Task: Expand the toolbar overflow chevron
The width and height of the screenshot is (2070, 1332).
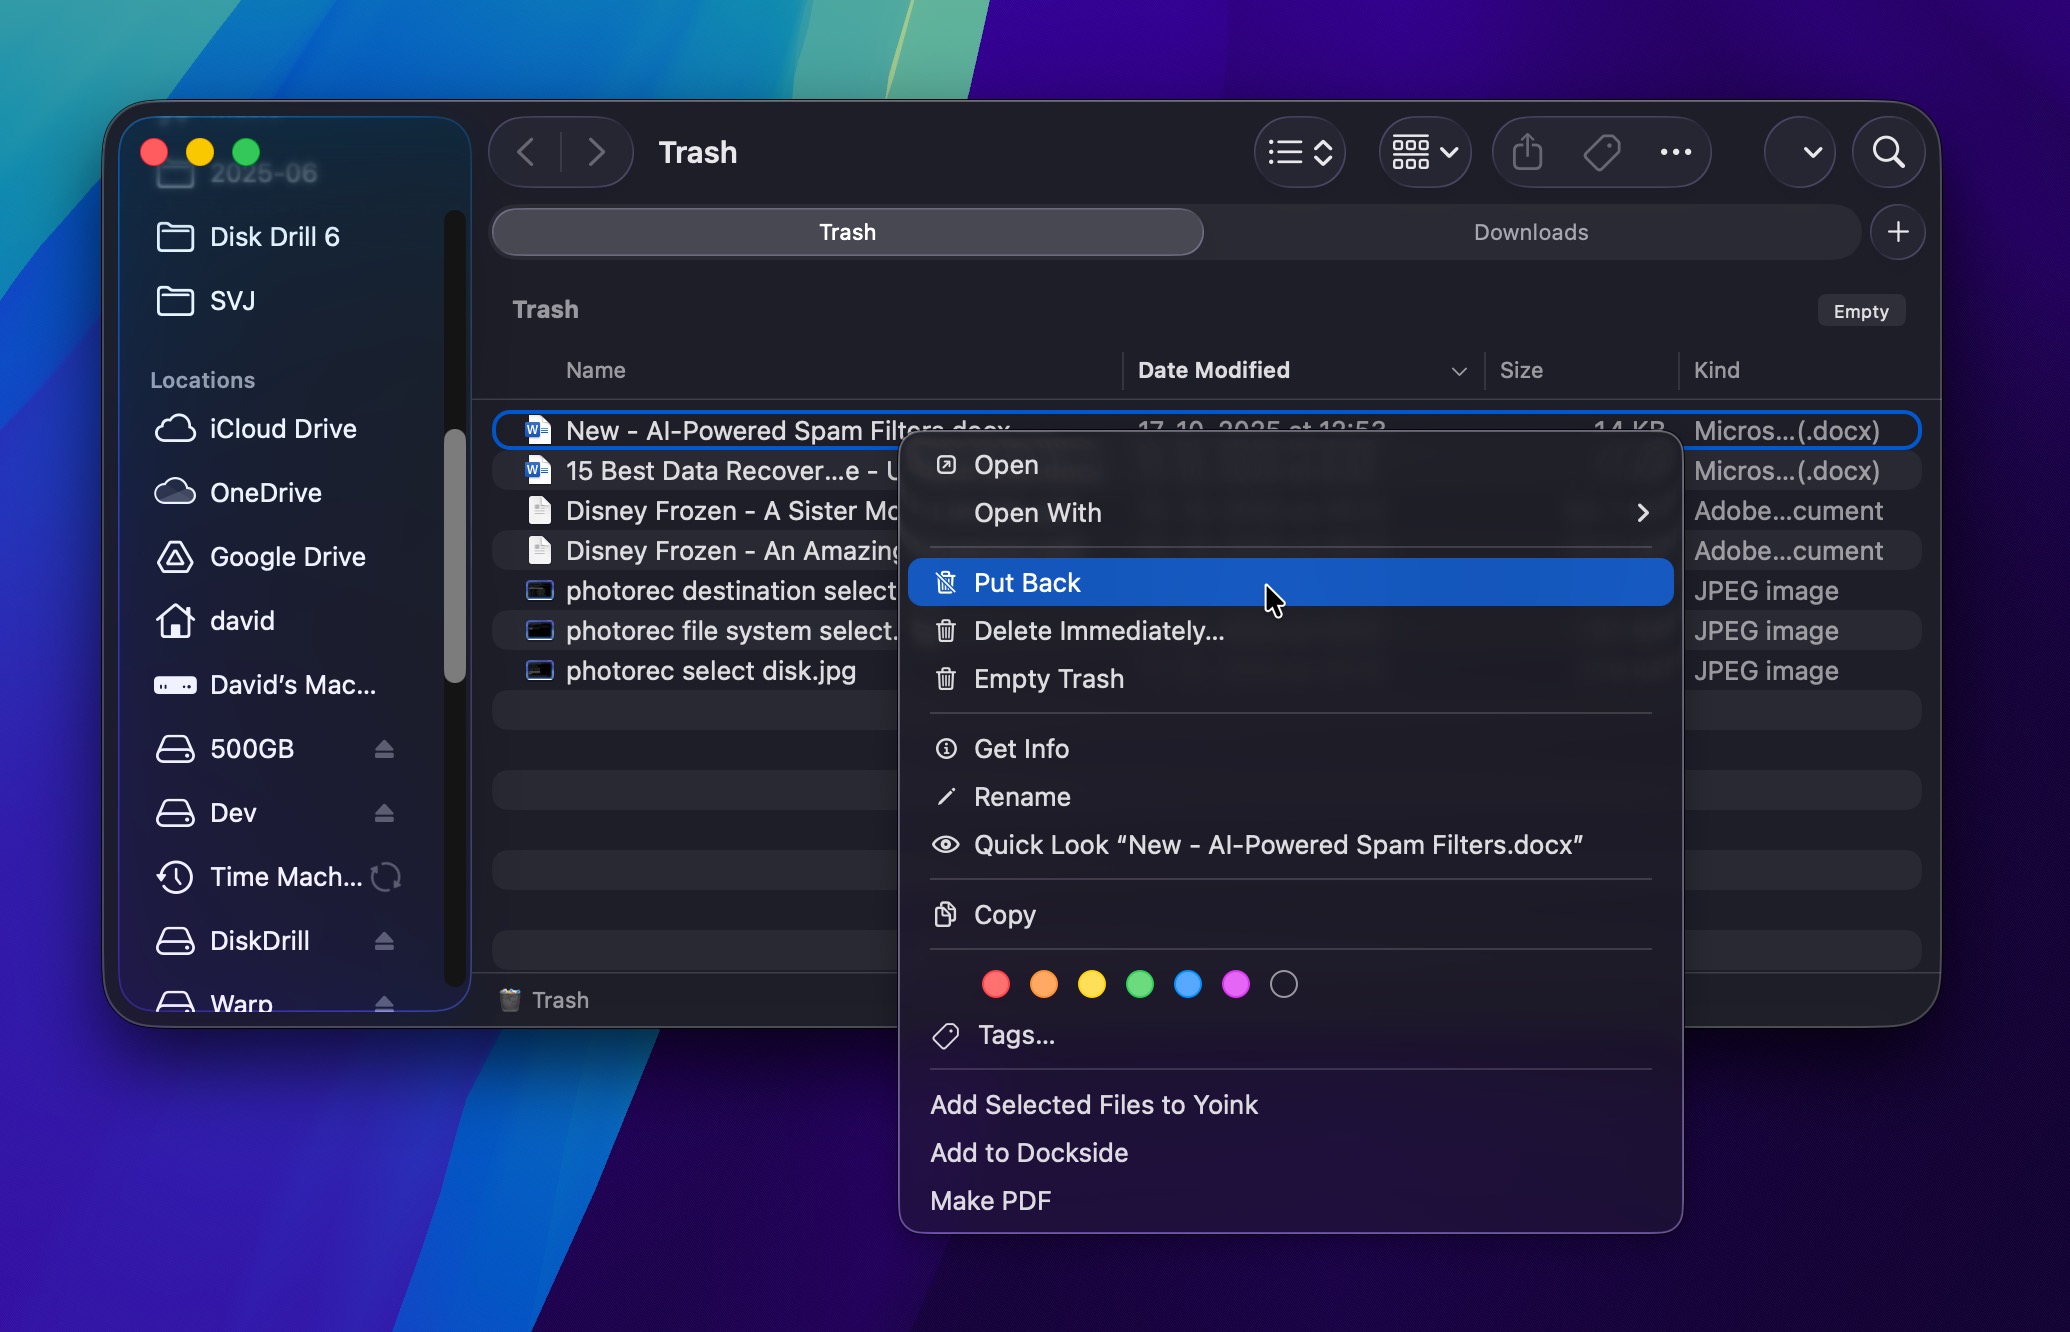Action: point(1811,153)
